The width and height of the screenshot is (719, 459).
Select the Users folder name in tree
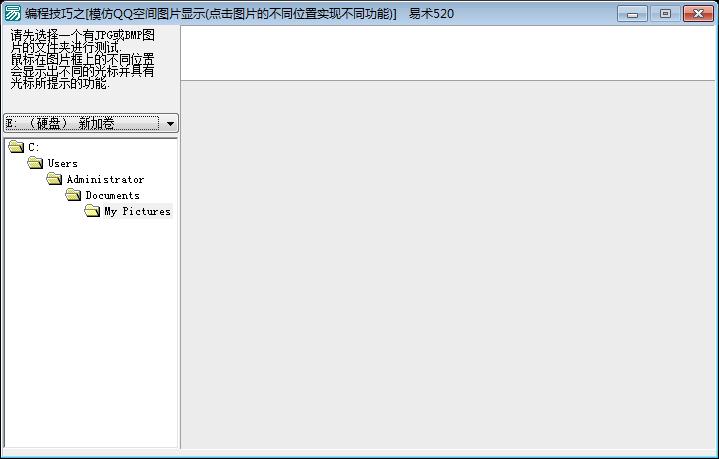[62, 163]
